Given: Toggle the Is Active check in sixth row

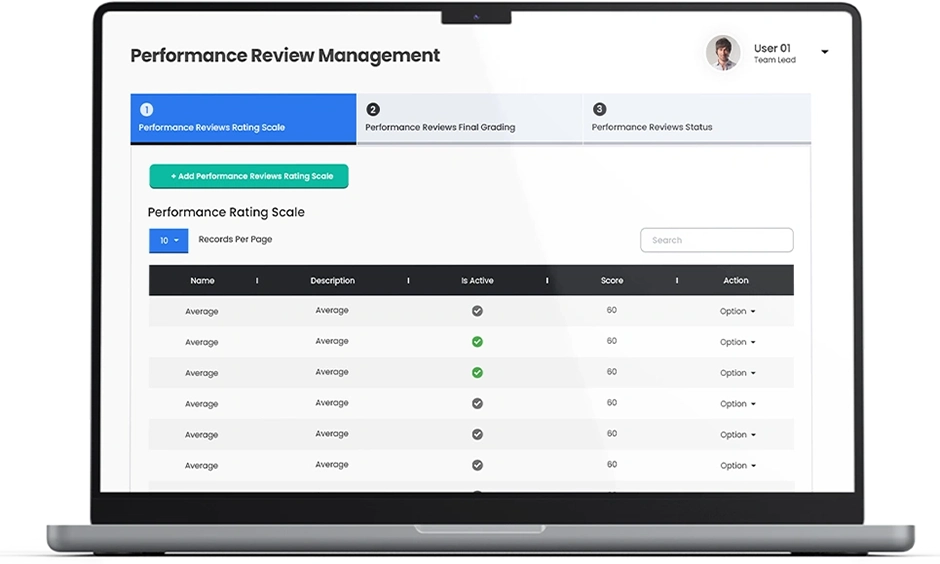Looking at the screenshot, I should (x=477, y=465).
